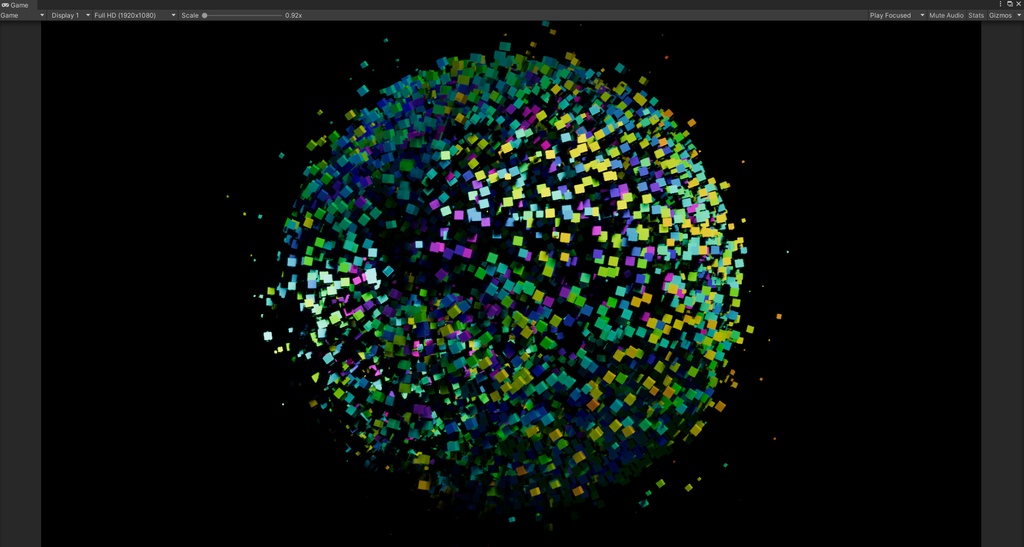The height and width of the screenshot is (547, 1024).
Task: Click the game controller icon on Game tab
Action: click(x=5, y=5)
